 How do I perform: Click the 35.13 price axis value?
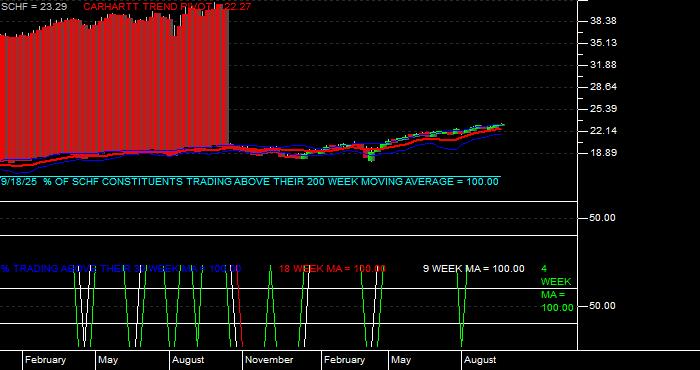coord(603,43)
